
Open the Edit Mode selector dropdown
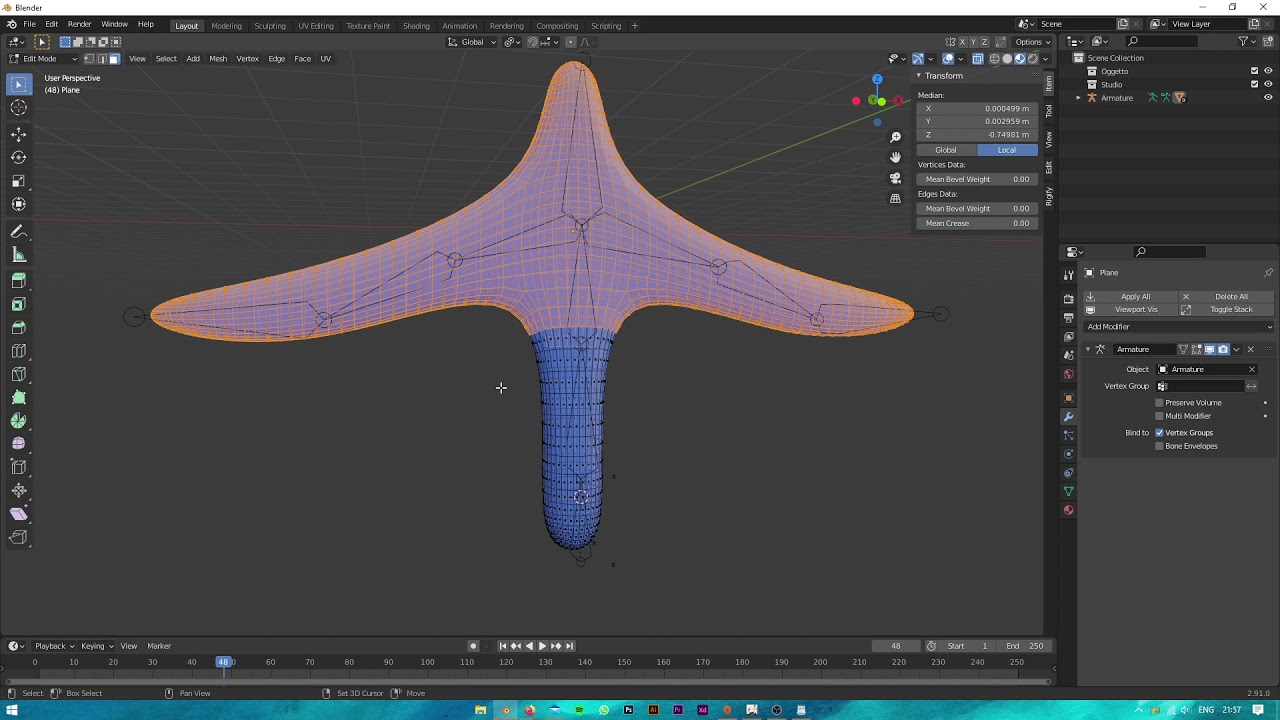point(43,59)
